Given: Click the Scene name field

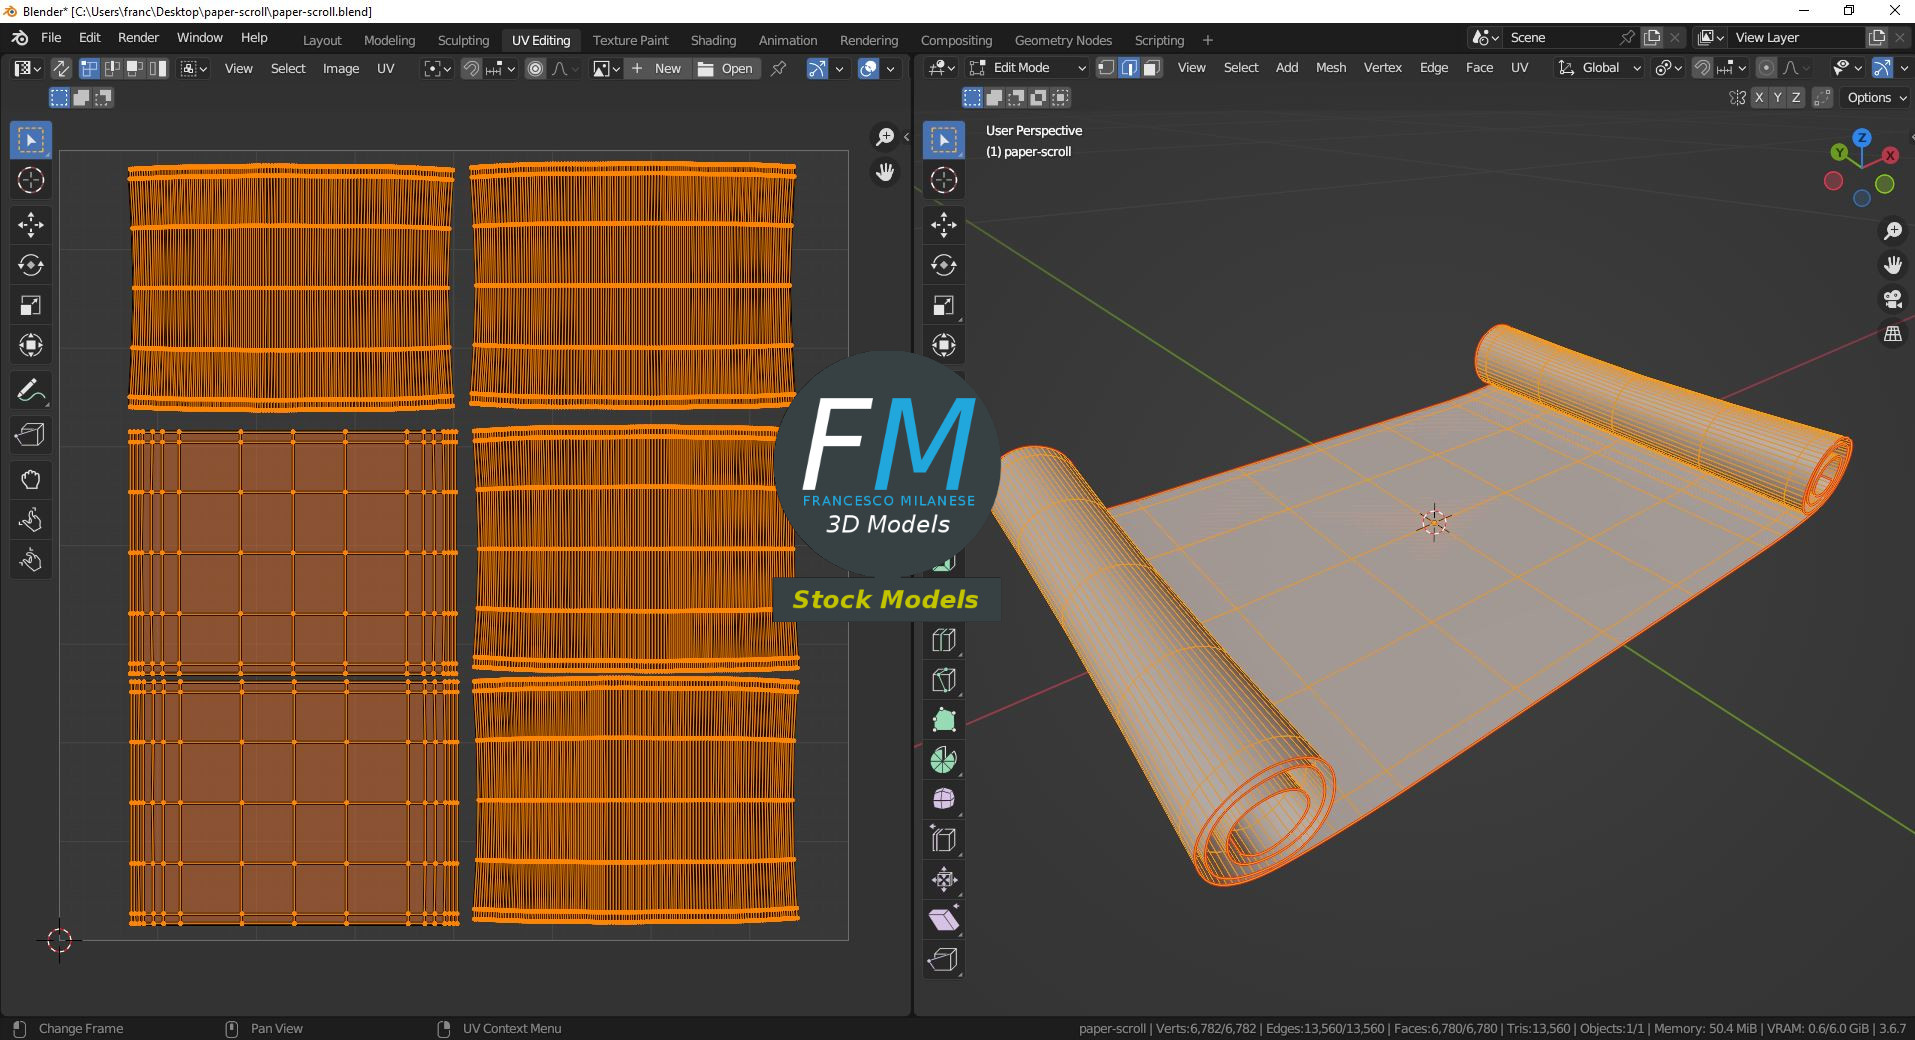Looking at the screenshot, I should (x=1560, y=37).
